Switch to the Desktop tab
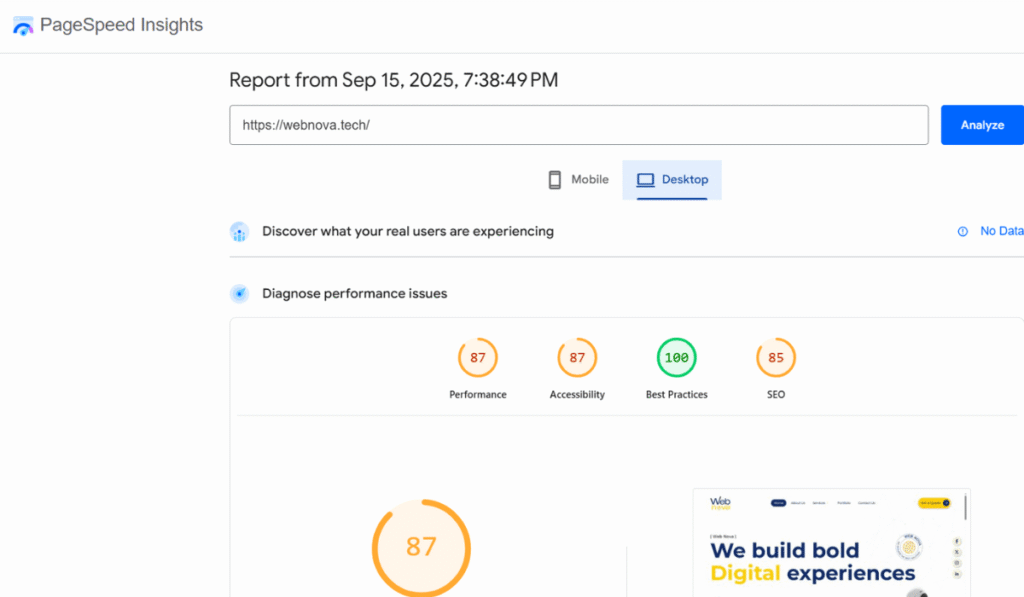The width and height of the screenshot is (1024, 597). [x=672, y=180]
